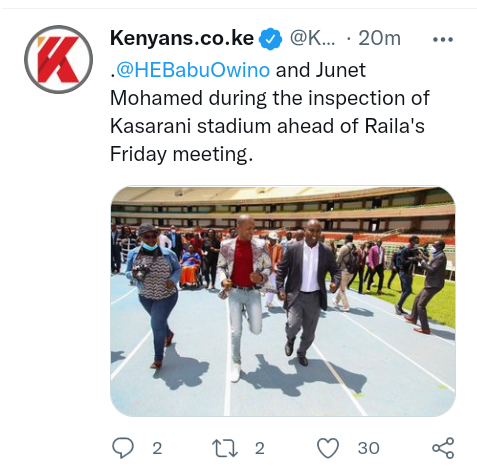This screenshot has height=470, width=477.
Task: Click the reply count of 2
Action: pos(157,448)
